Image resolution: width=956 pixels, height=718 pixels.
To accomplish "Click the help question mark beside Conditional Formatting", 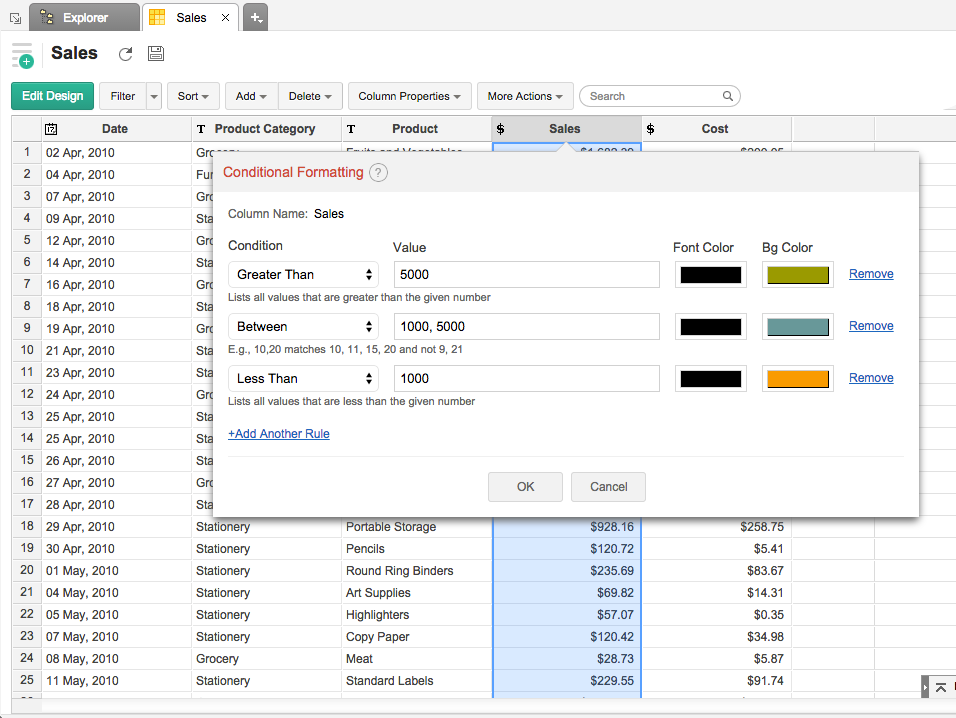I will [x=378, y=172].
